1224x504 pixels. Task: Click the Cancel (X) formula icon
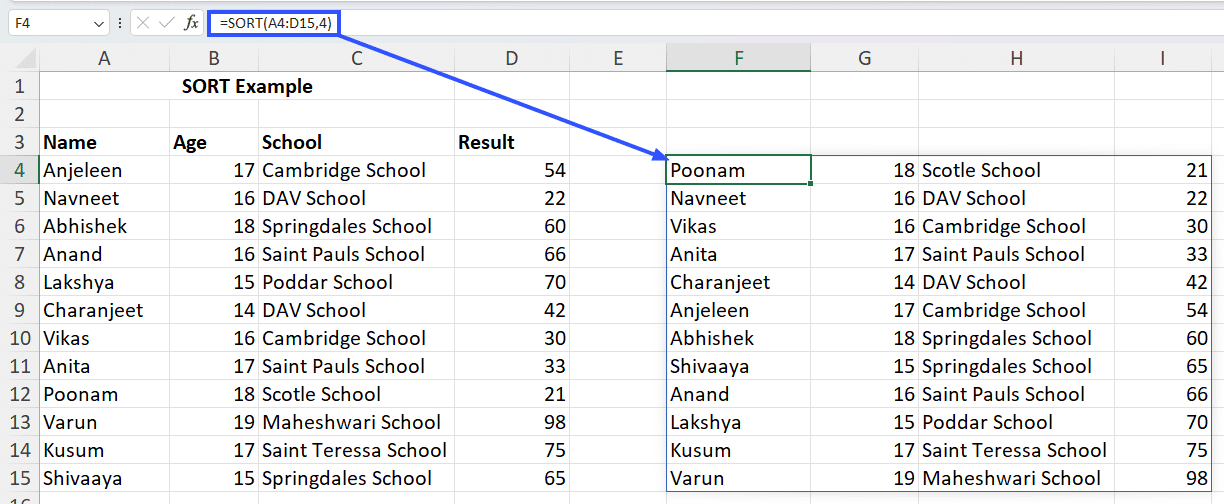click(143, 22)
